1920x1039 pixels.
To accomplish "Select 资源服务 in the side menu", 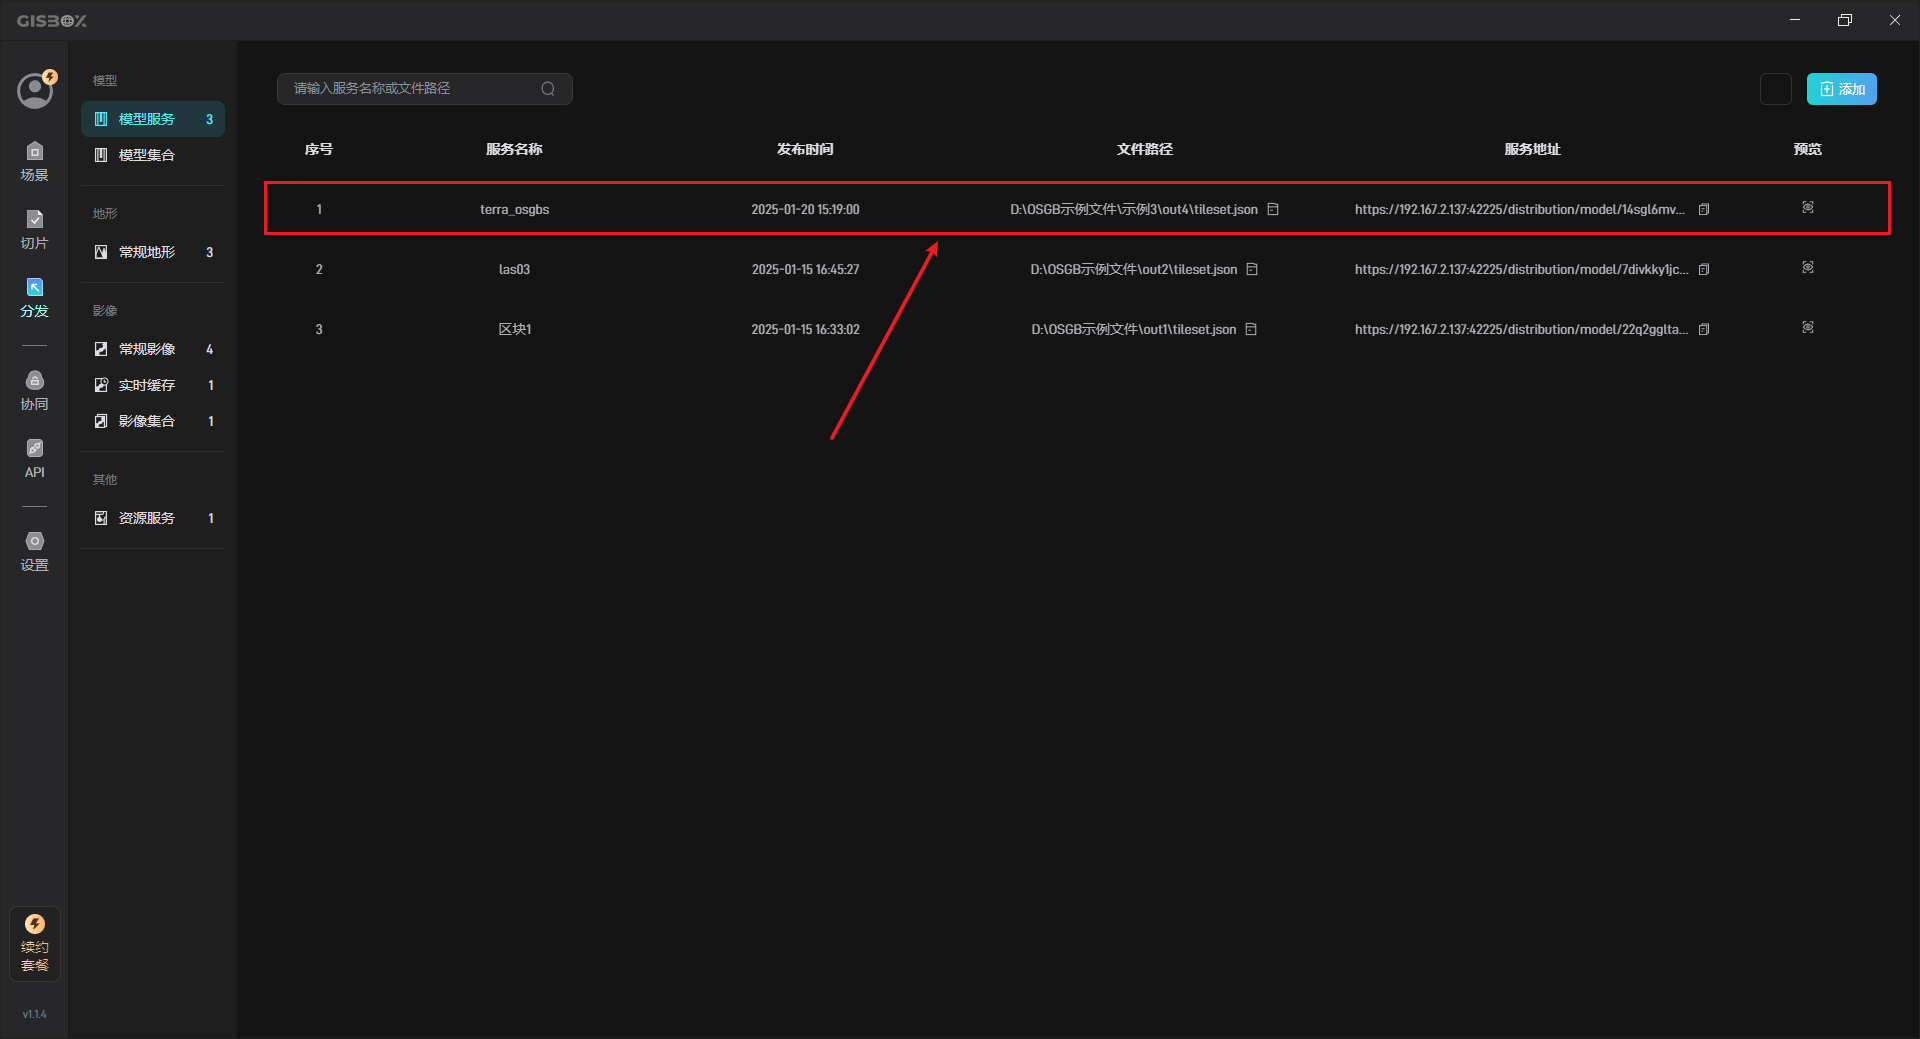I will (153, 518).
